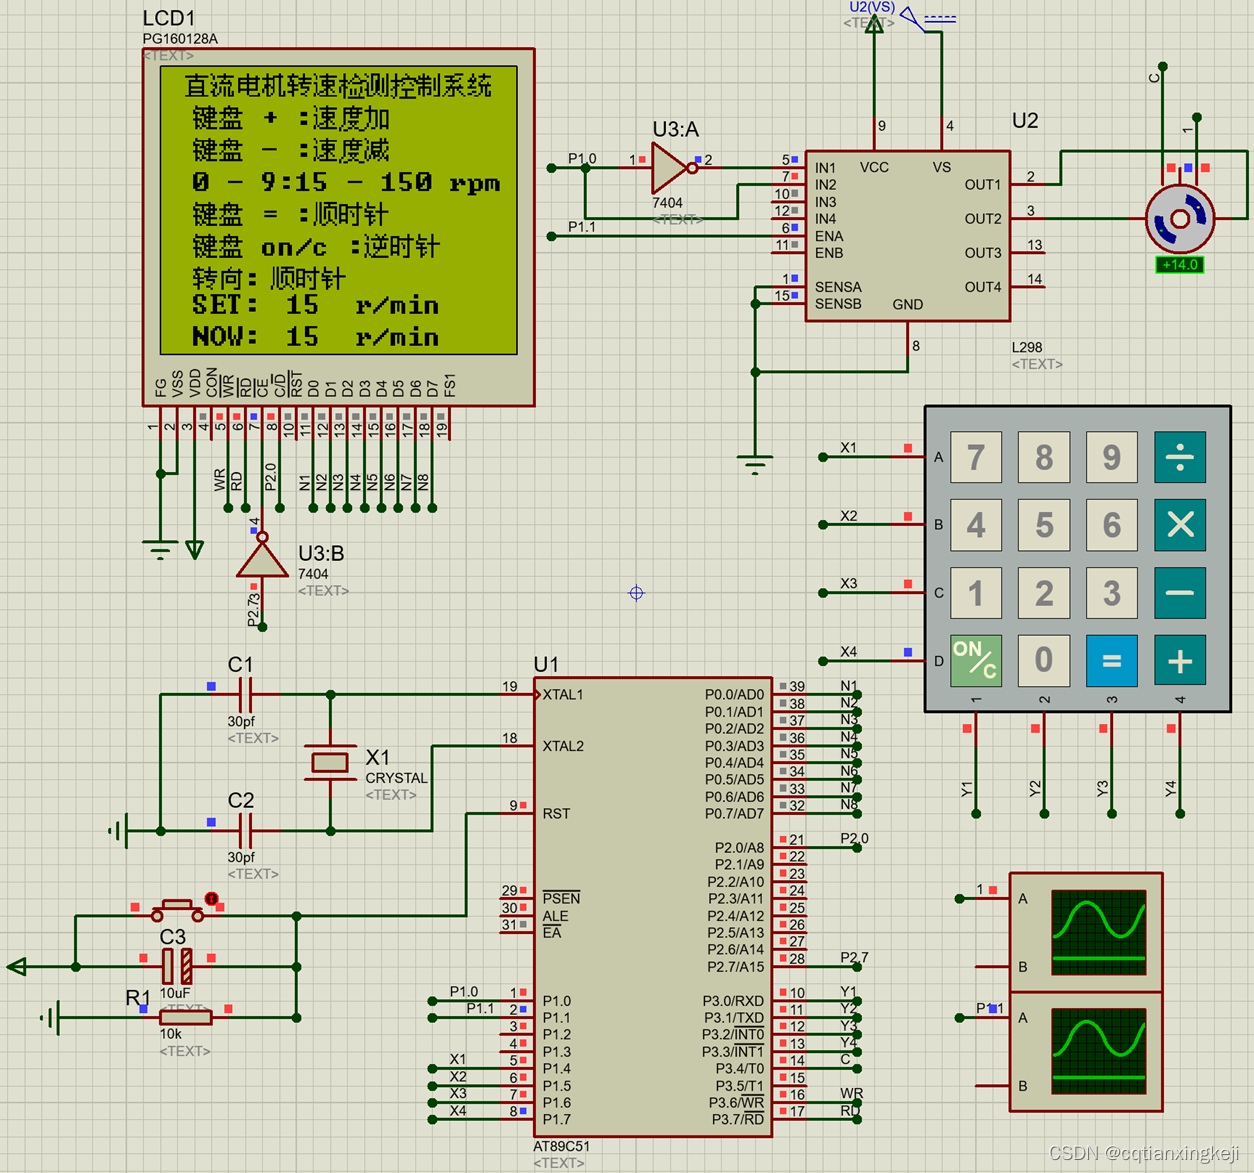Click keypad key 8

coord(1044,457)
